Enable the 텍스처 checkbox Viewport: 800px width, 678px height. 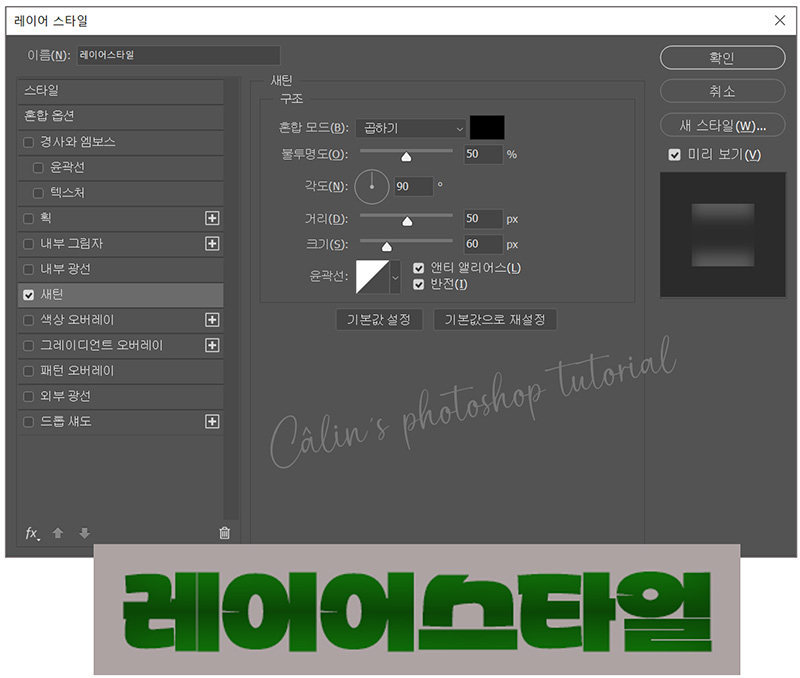coord(38,193)
